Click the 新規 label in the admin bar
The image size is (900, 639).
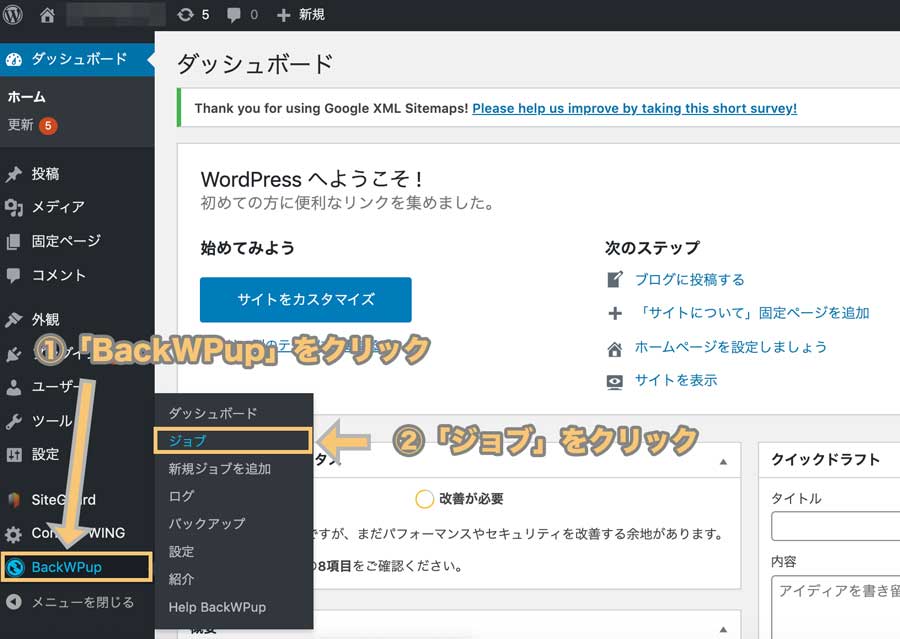pyautogui.click(x=312, y=14)
